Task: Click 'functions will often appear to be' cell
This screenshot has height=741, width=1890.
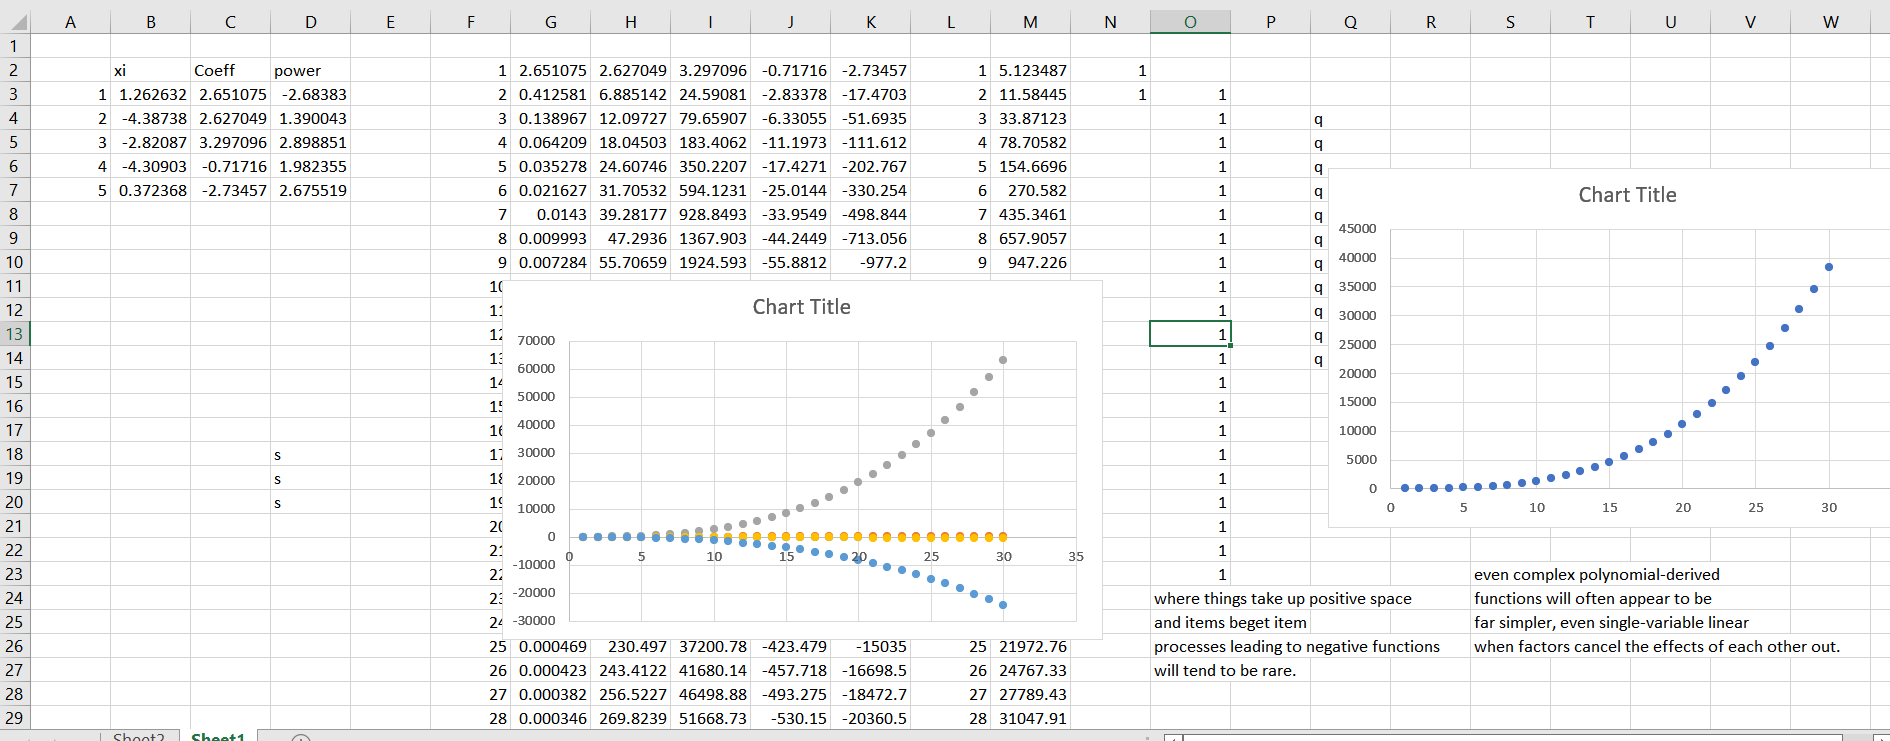Action: click(1593, 598)
